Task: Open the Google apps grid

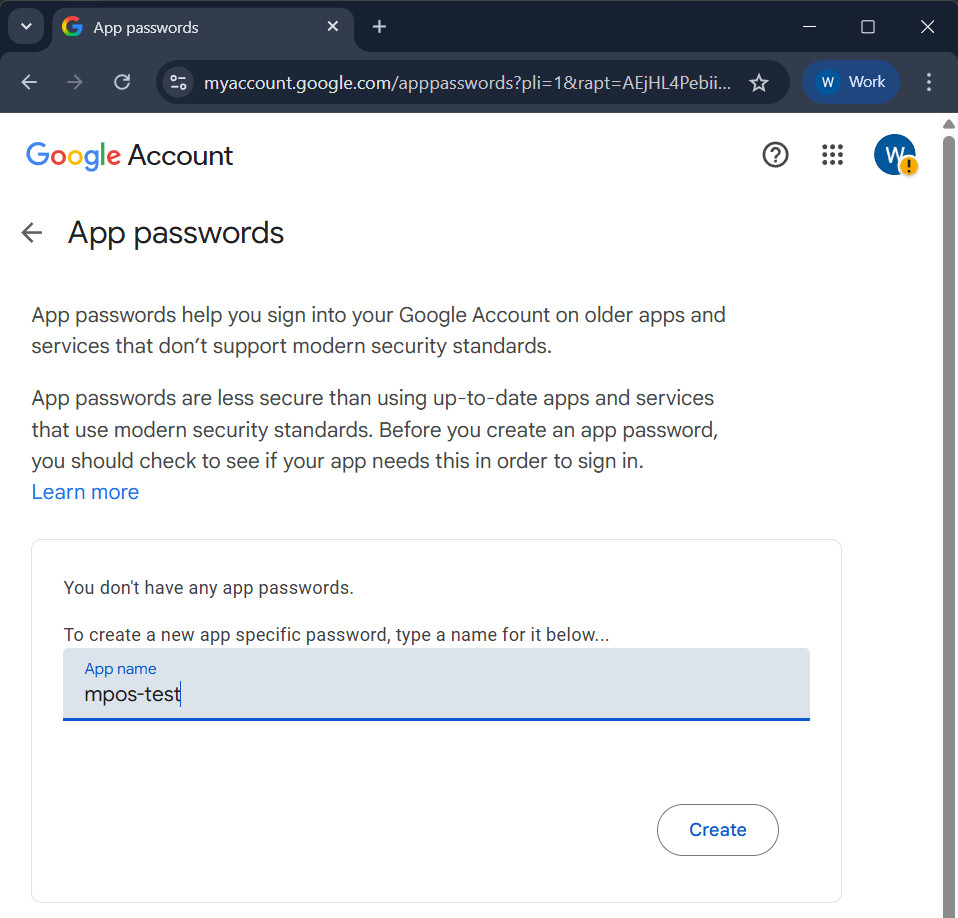Action: tap(832, 155)
